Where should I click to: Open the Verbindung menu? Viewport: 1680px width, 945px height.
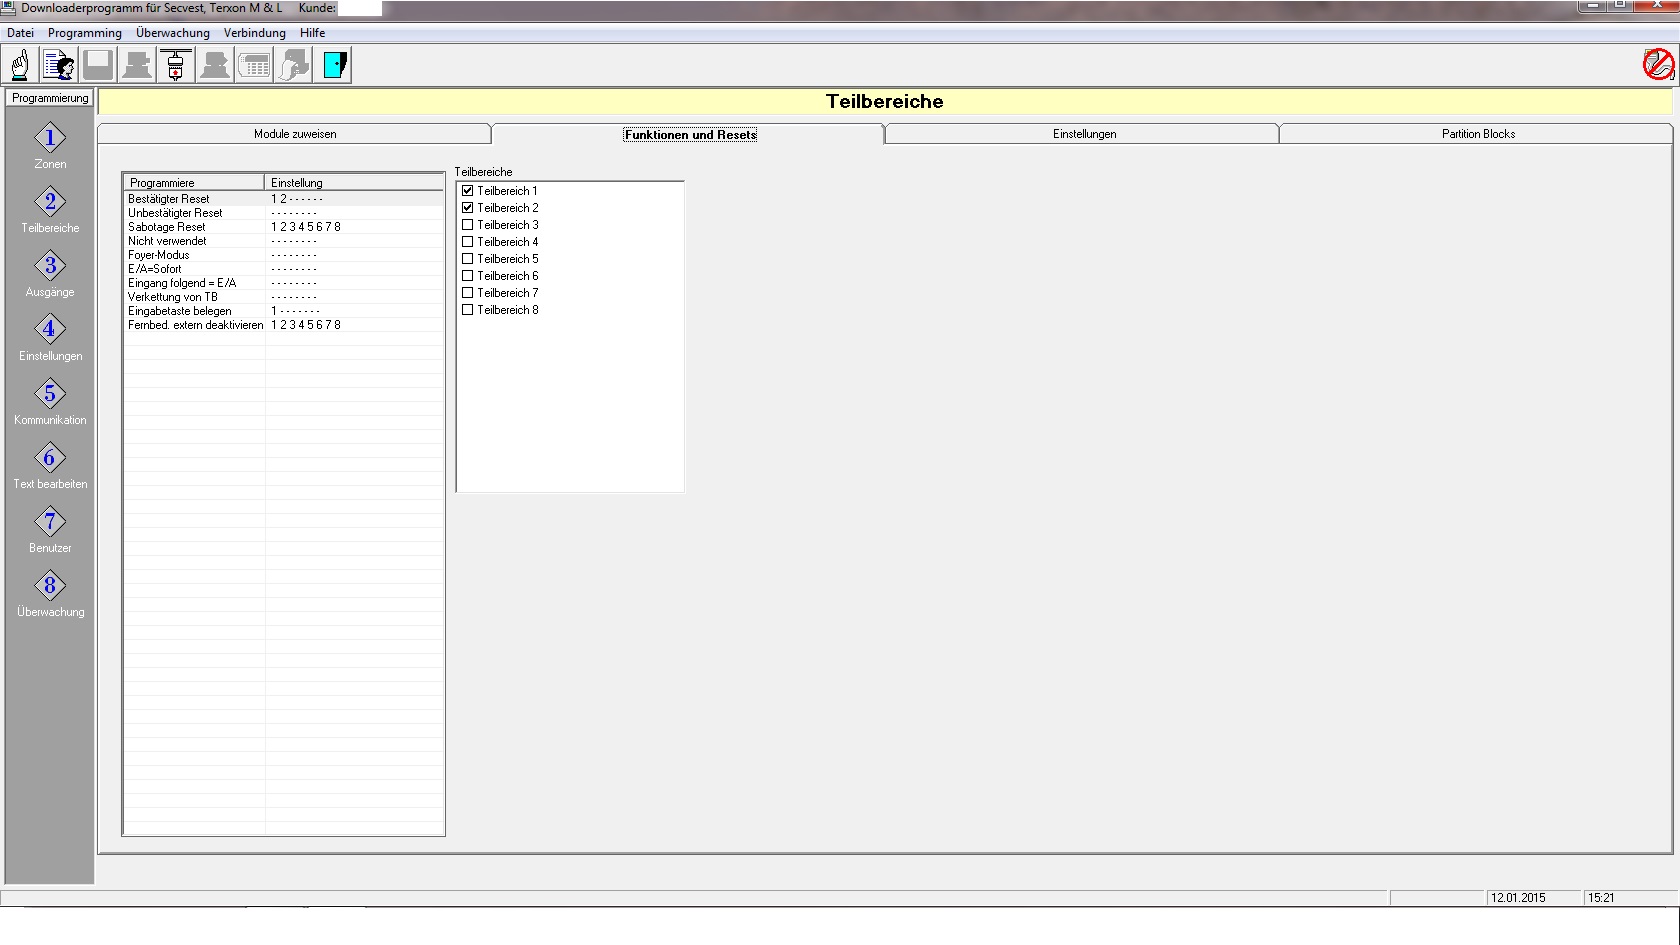[x=254, y=33]
